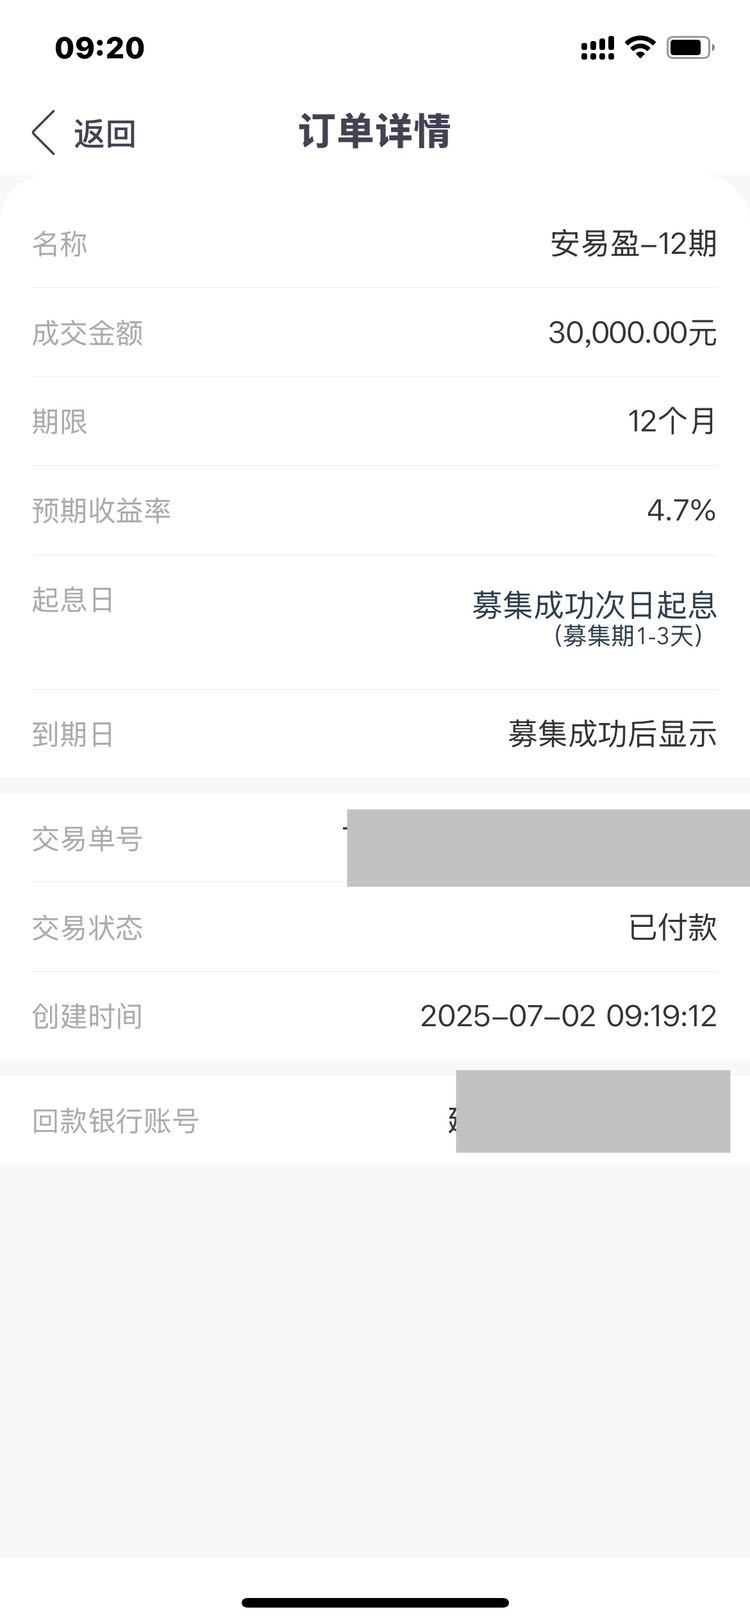Tap the 已付款 transaction status
This screenshot has width=750, height=1623.
(673, 927)
